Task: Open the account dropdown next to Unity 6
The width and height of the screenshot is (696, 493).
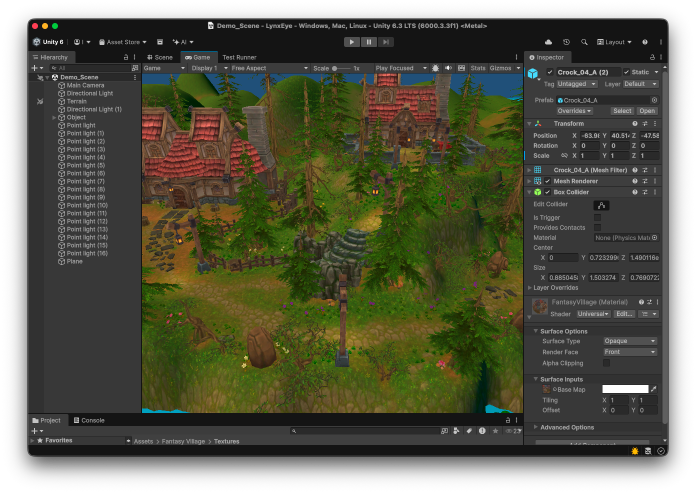Action: 82,42
